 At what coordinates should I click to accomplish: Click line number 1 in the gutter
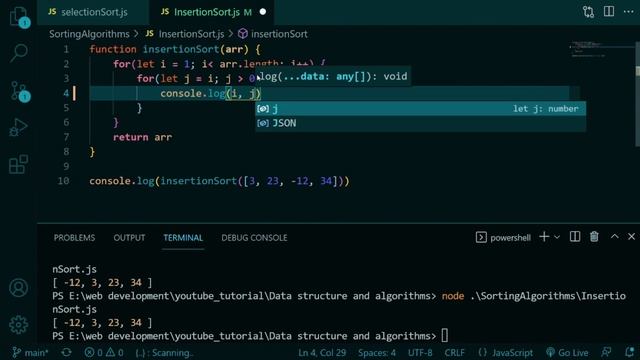(66, 49)
